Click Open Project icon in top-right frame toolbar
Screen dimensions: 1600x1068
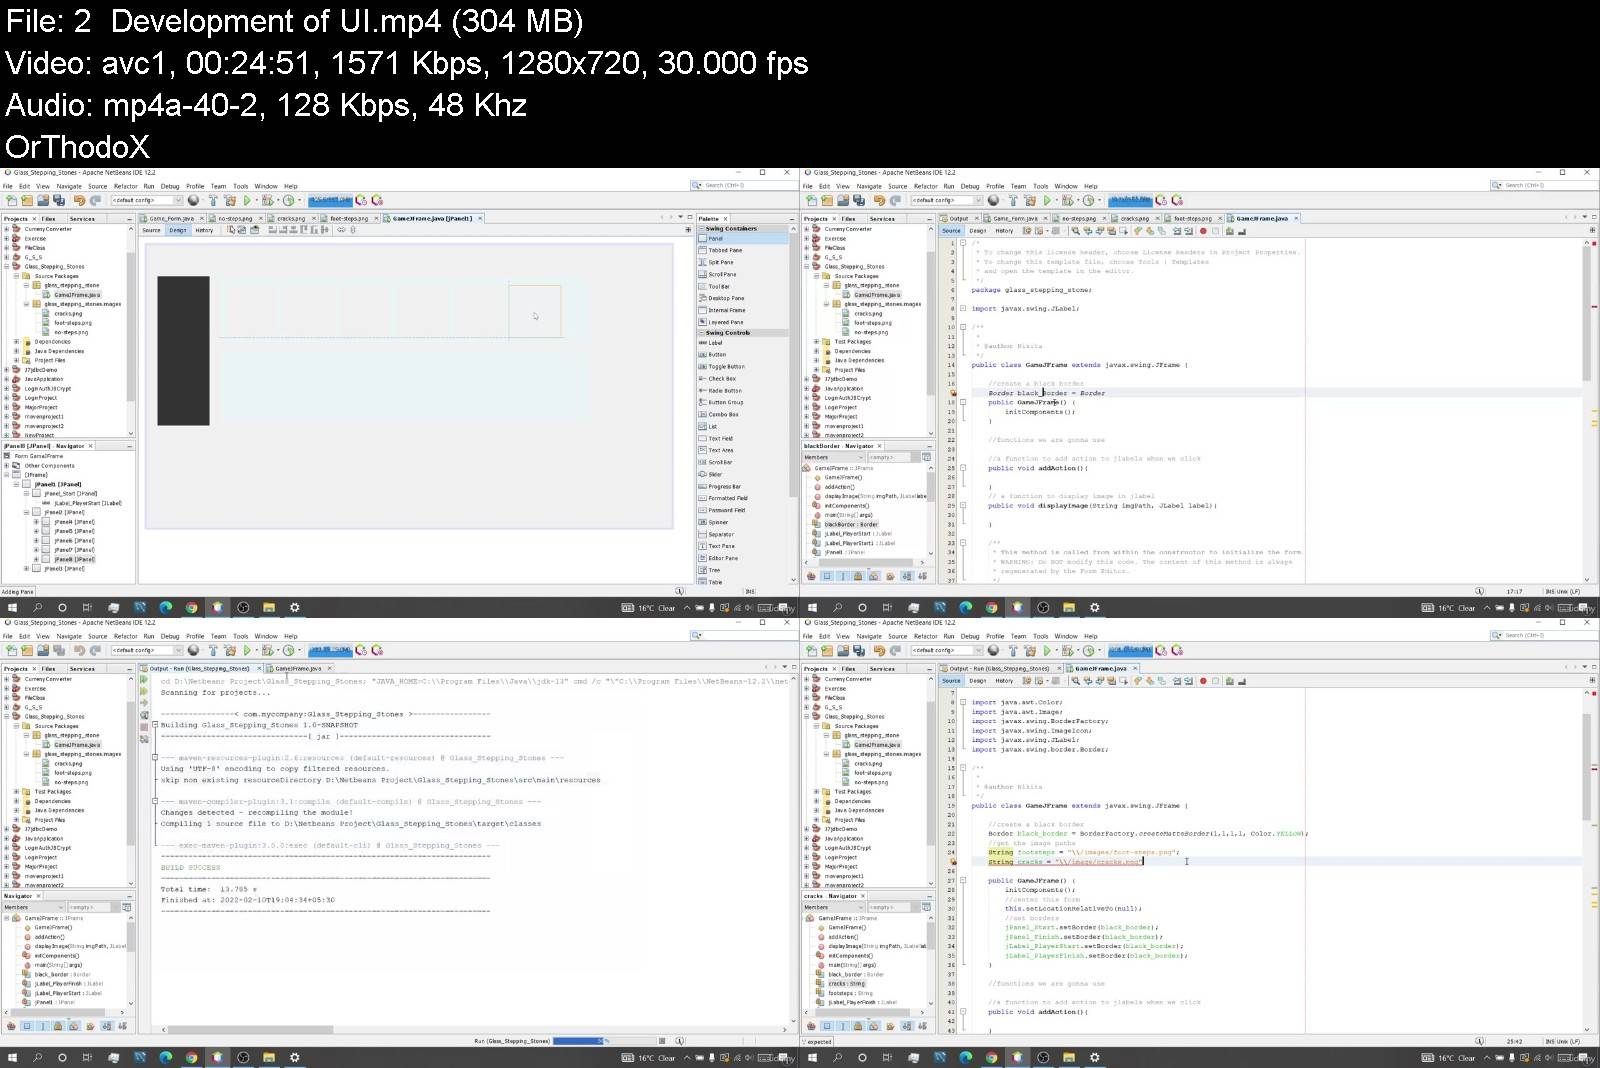pos(843,201)
